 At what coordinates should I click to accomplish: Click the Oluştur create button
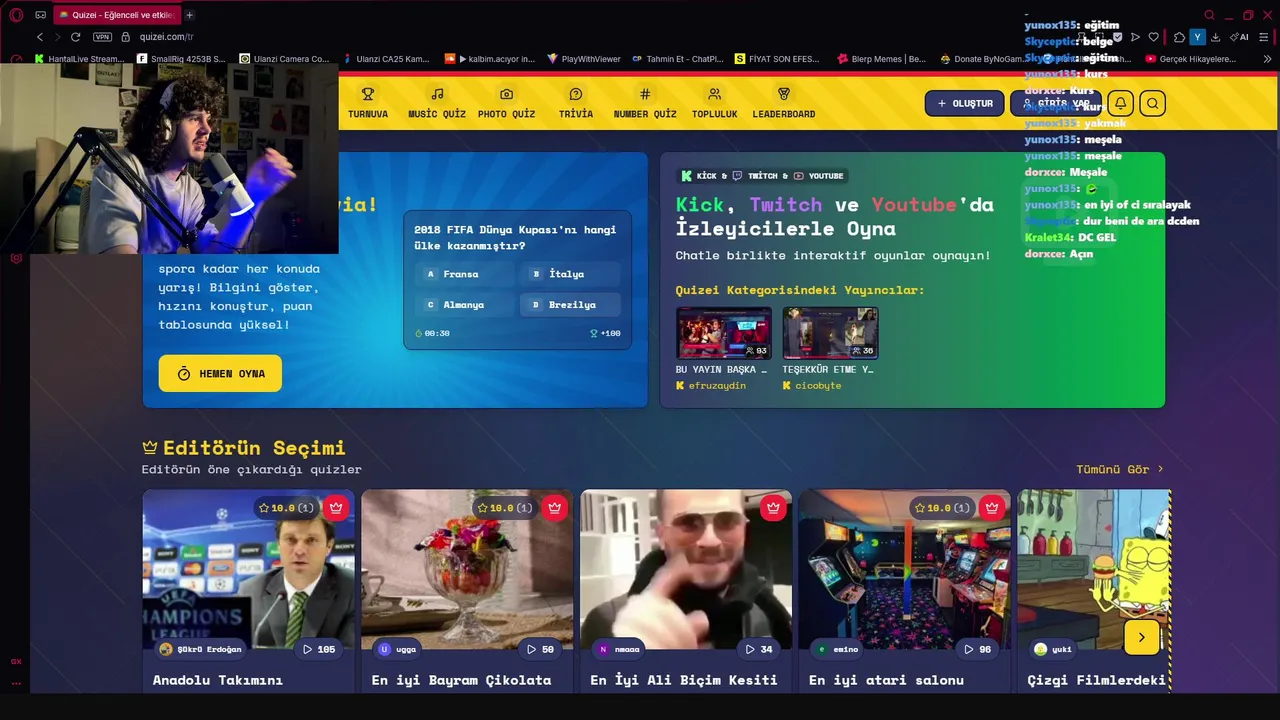[964, 103]
